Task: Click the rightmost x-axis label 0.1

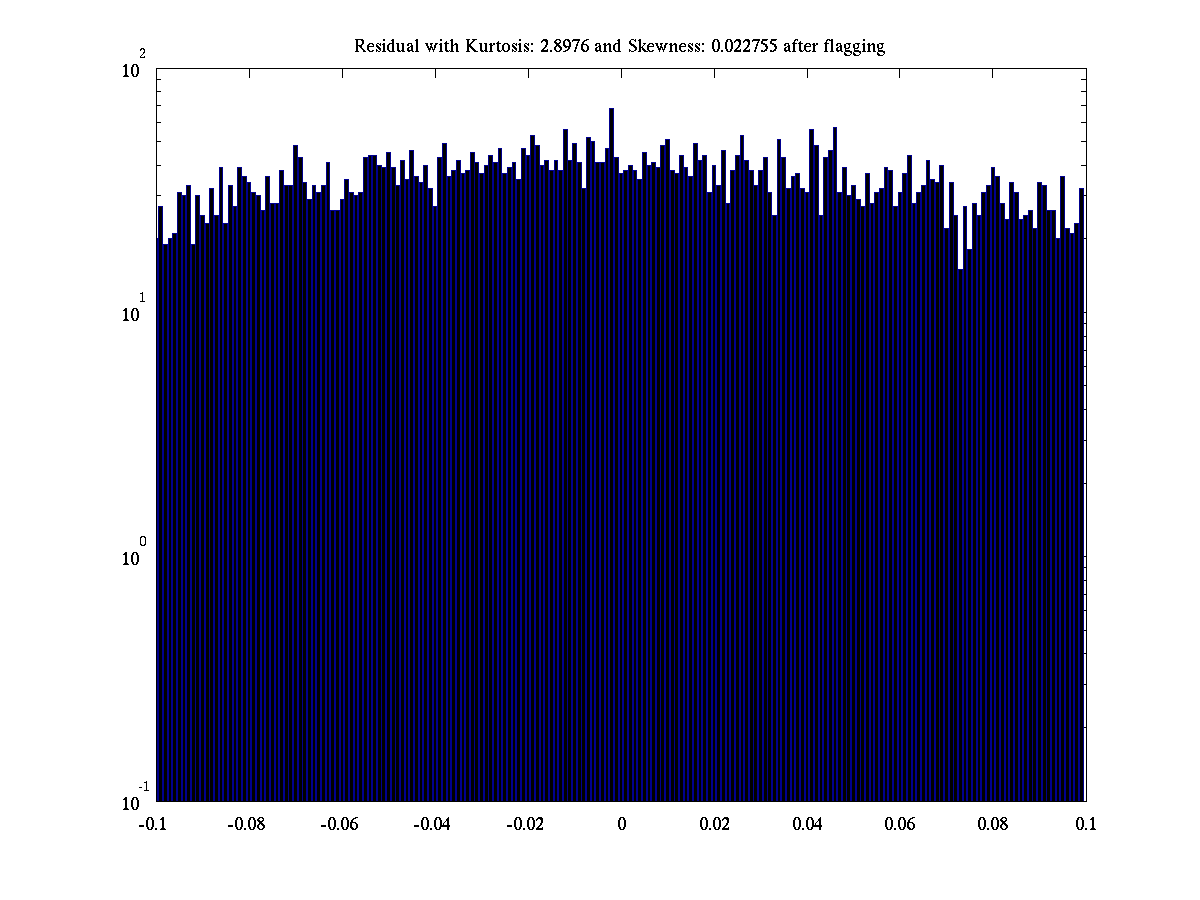Action: click(1086, 824)
